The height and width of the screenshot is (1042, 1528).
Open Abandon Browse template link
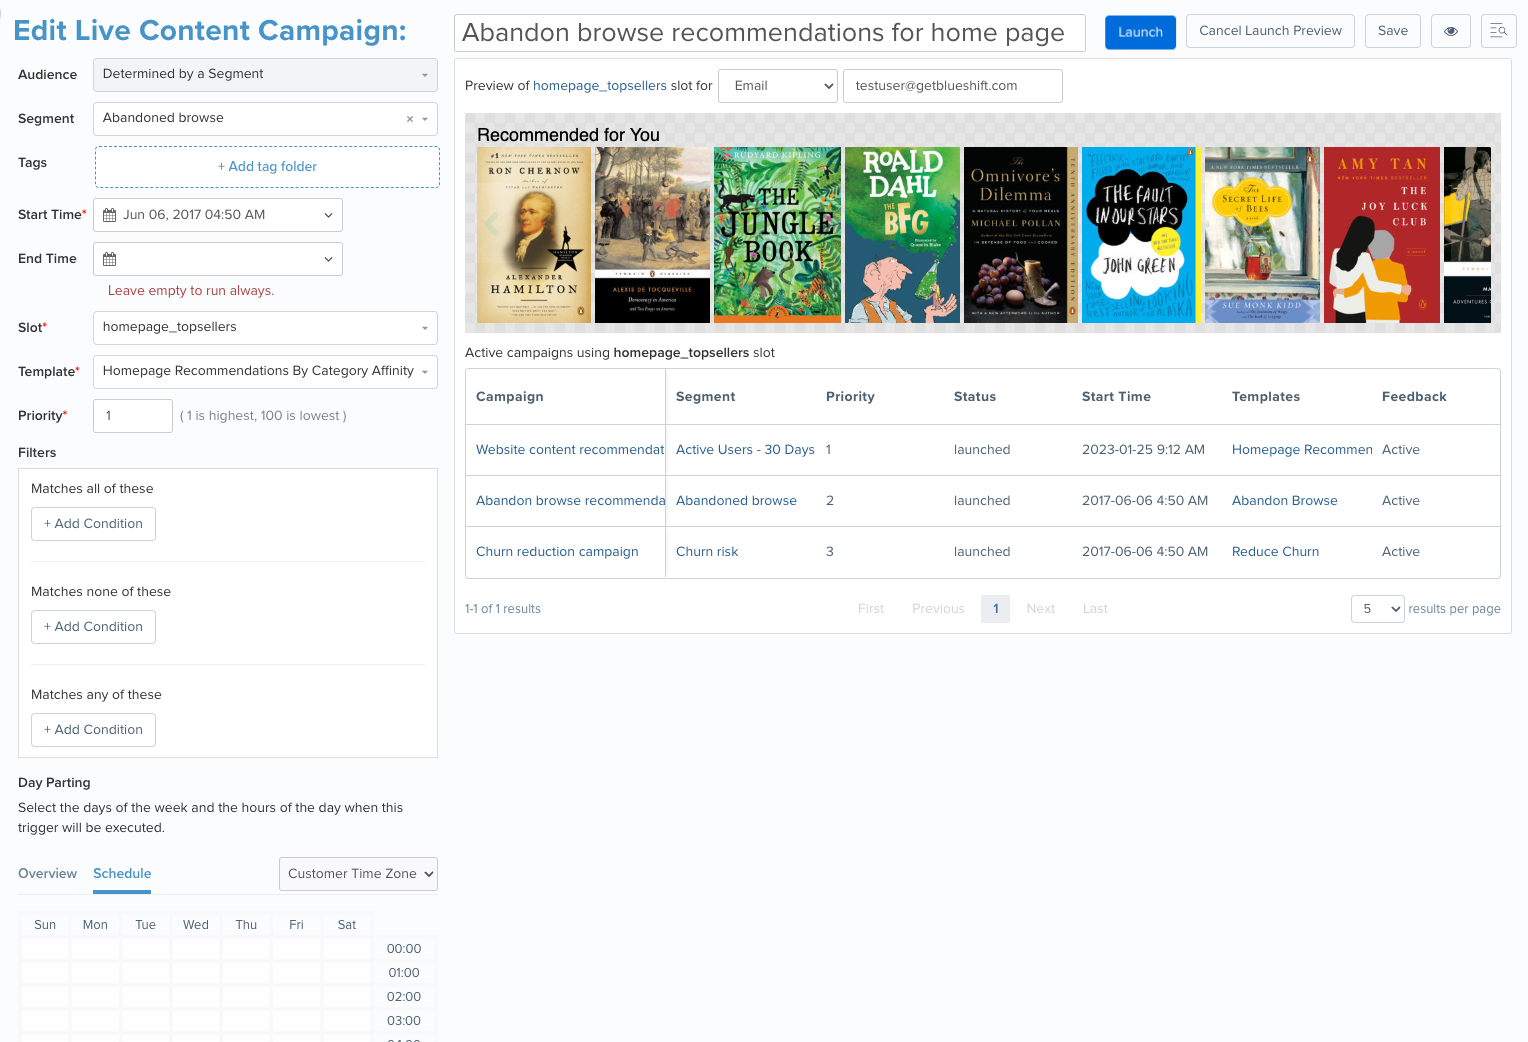(x=1284, y=501)
